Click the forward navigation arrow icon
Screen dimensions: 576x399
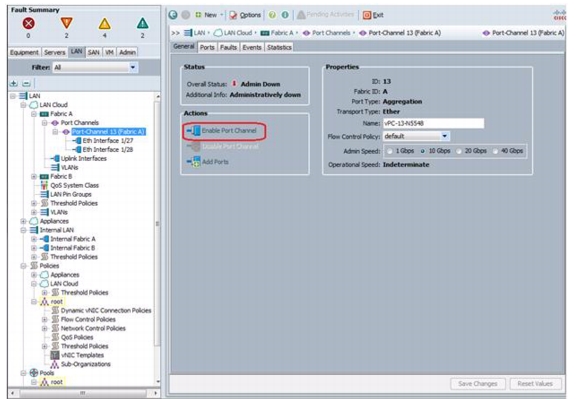tap(186, 15)
